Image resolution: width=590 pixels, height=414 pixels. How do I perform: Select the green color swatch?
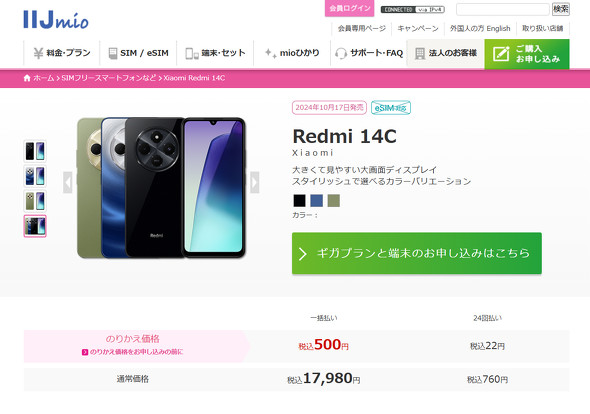pyautogui.click(x=333, y=201)
